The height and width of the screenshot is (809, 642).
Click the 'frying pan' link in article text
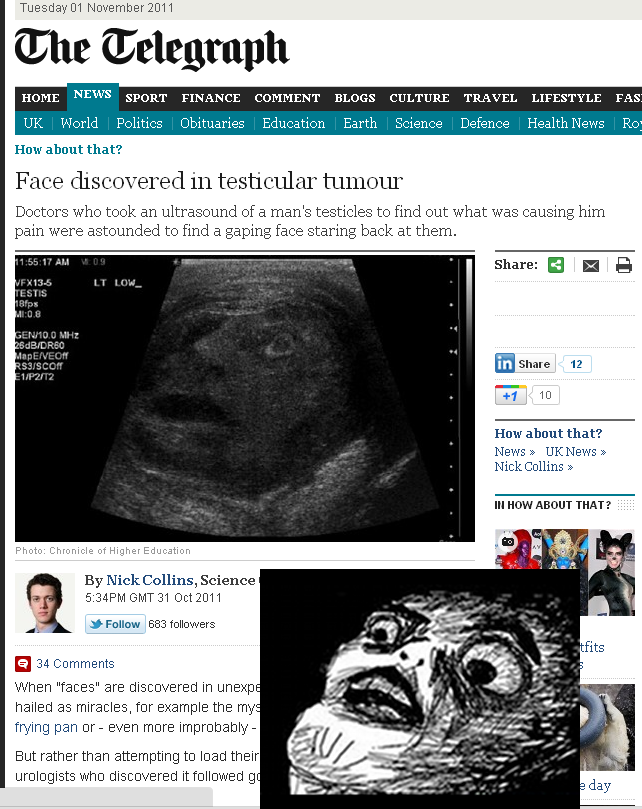point(46,727)
